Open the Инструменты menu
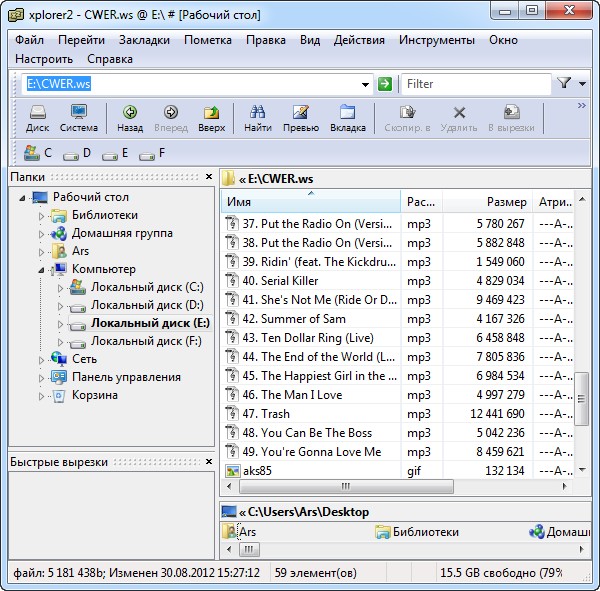600x591 pixels. coord(437,40)
